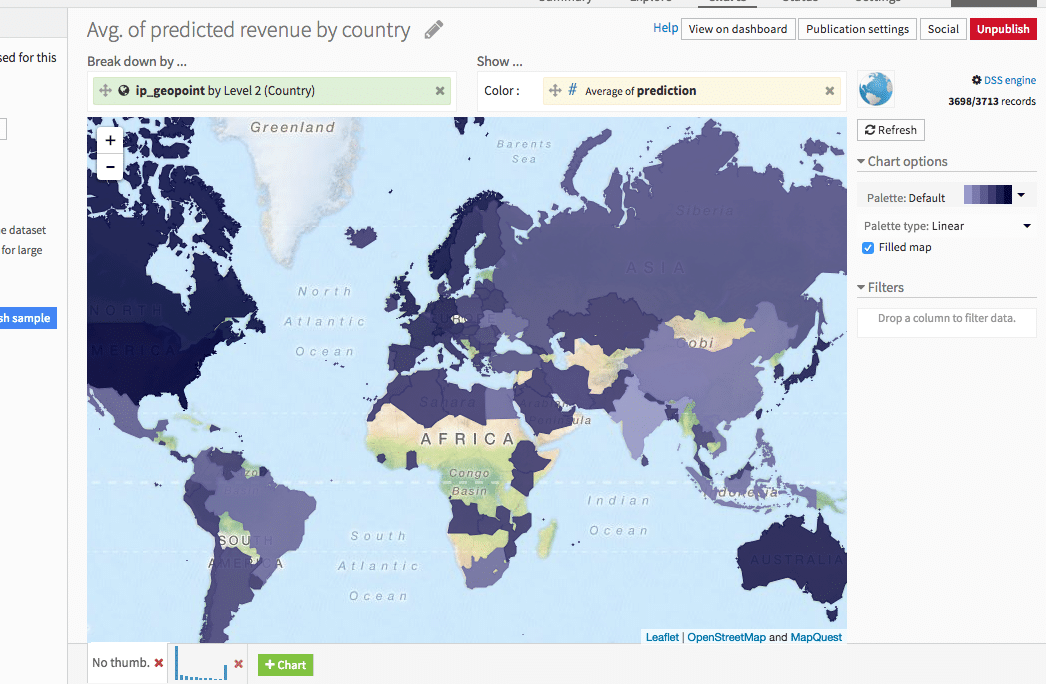
Task: Zoom in on the map
Action: click(x=110, y=141)
